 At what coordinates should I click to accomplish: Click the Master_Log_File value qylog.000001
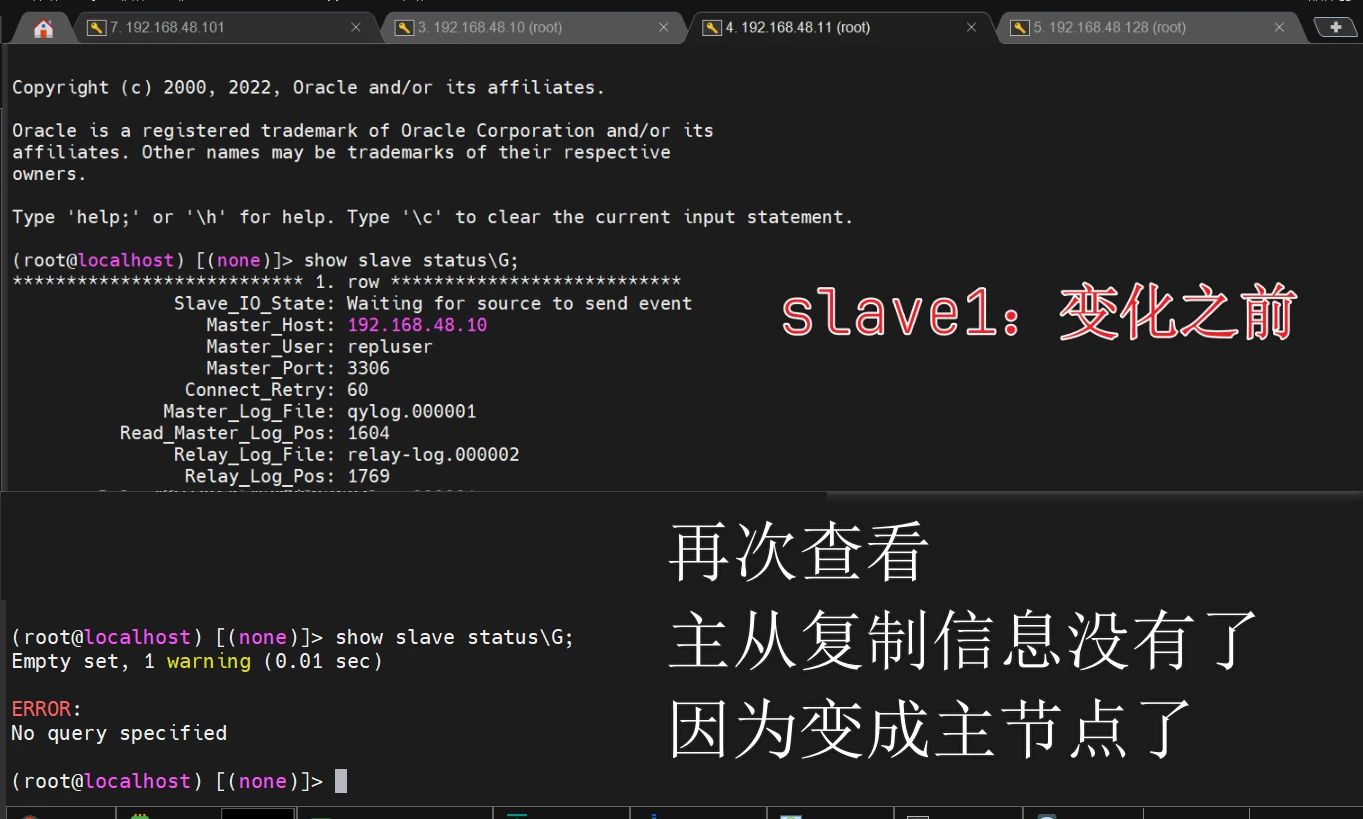411,411
